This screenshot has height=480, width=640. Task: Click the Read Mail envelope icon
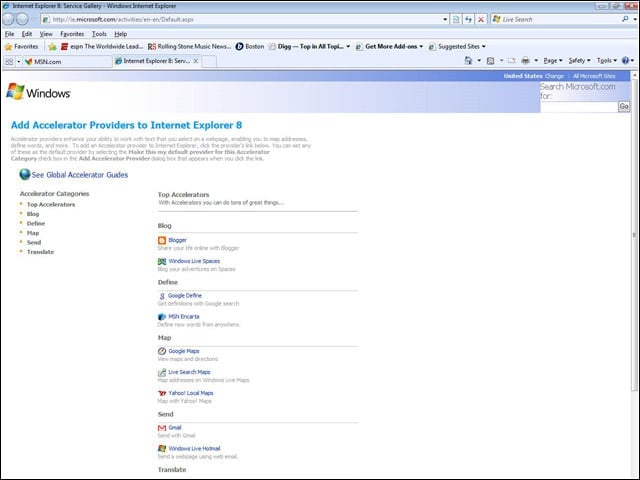coord(511,60)
